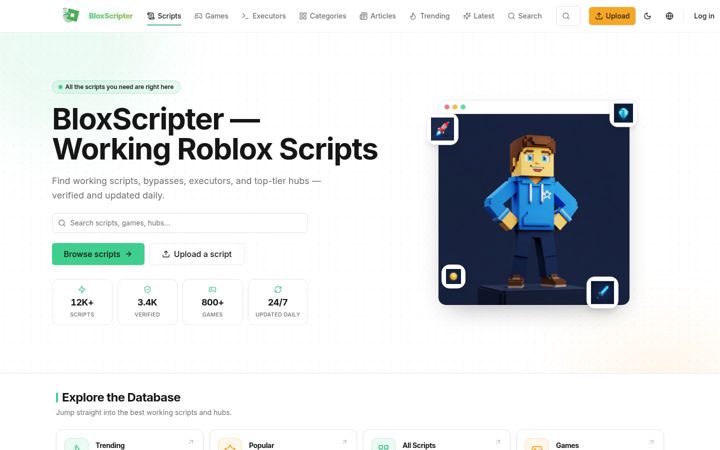This screenshot has height=450, width=720.
Task: Click the gem icon on hero image
Action: tap(623, 113)
